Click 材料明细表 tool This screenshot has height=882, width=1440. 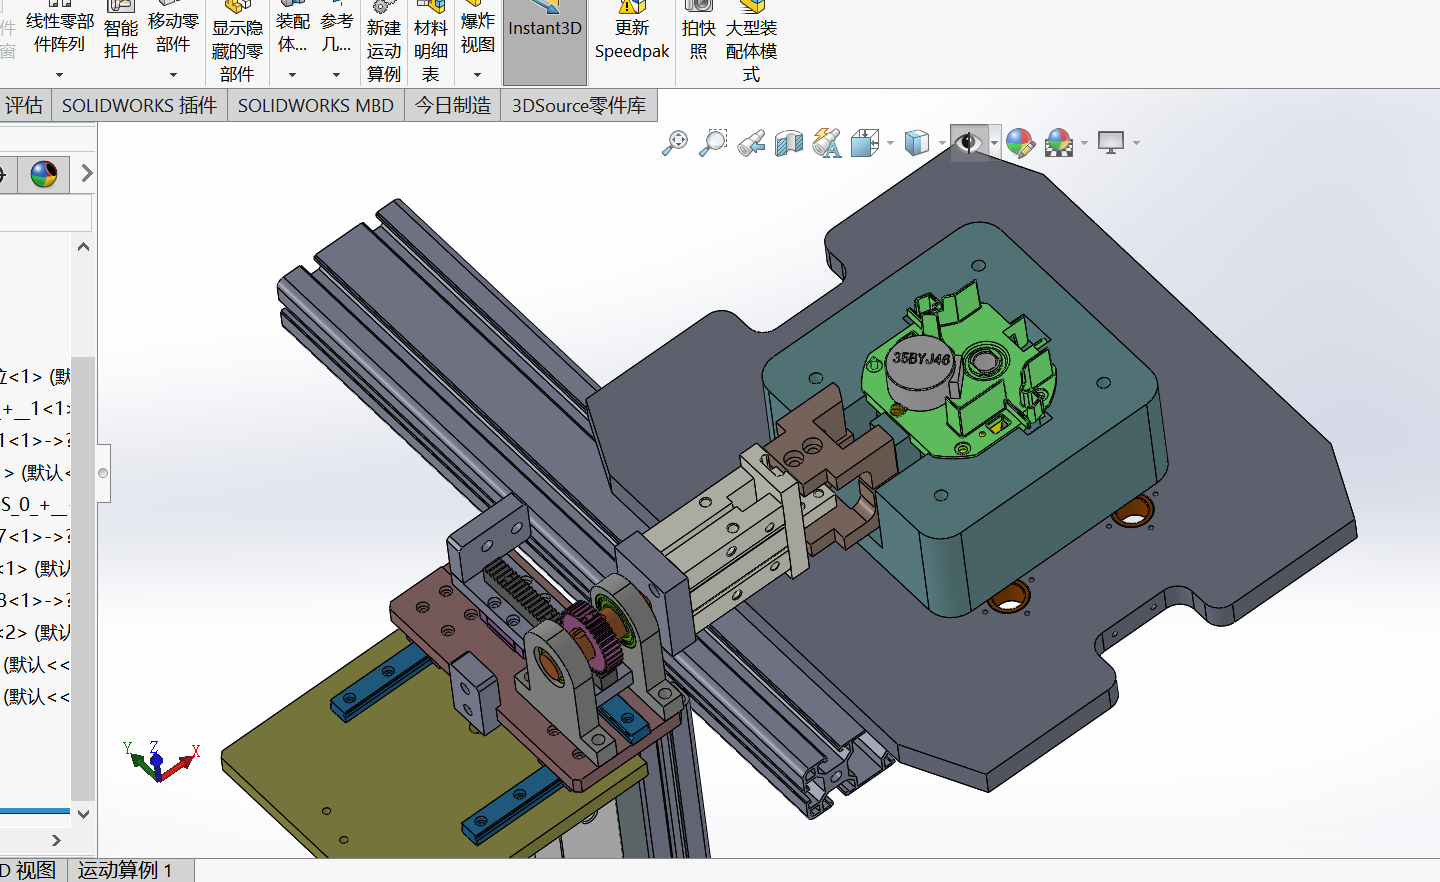[x=431, y=42]
